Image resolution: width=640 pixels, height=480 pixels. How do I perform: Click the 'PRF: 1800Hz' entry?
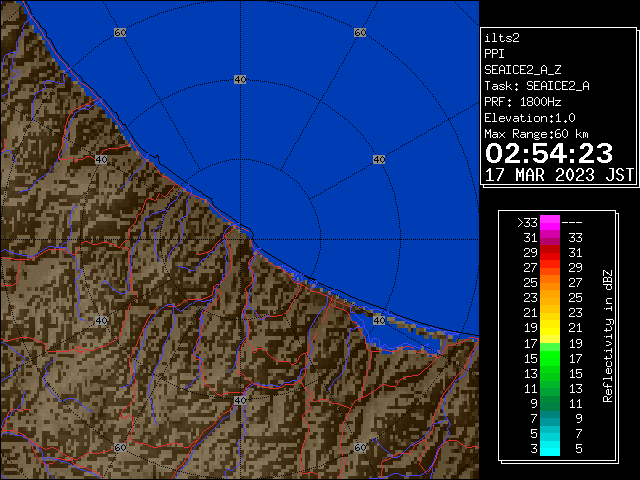click(x=523, y=102)
